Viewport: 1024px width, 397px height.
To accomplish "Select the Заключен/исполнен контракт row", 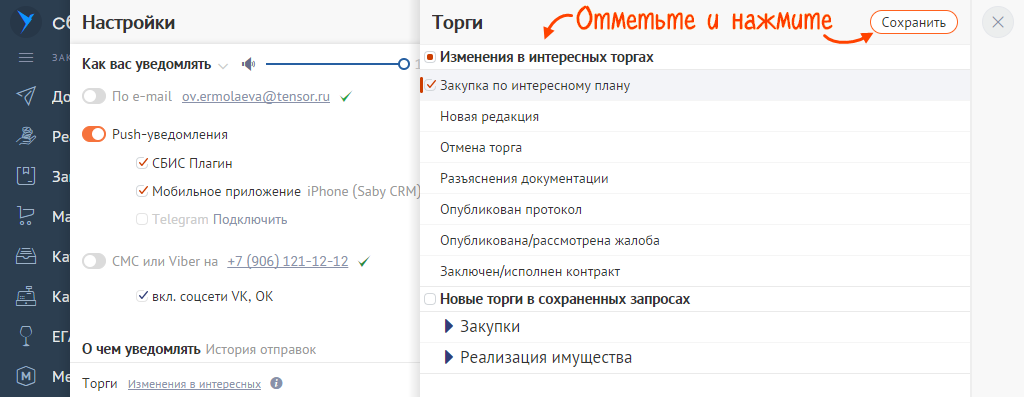I will point(695,271).
